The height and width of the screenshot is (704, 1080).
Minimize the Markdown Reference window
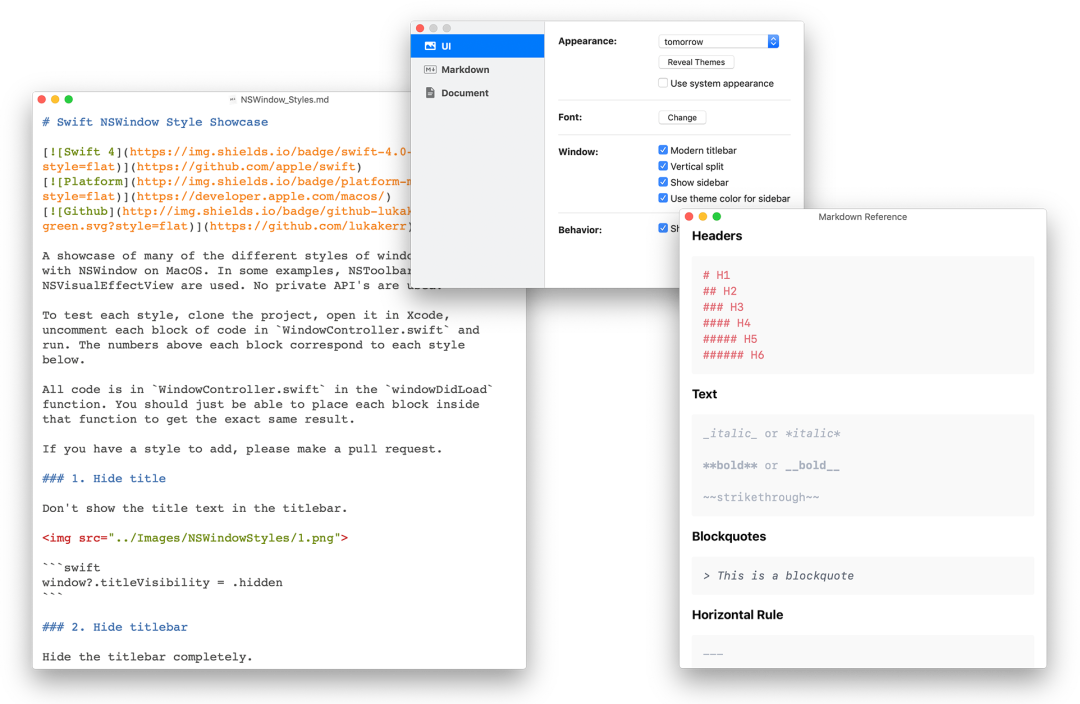pos(703,216)
